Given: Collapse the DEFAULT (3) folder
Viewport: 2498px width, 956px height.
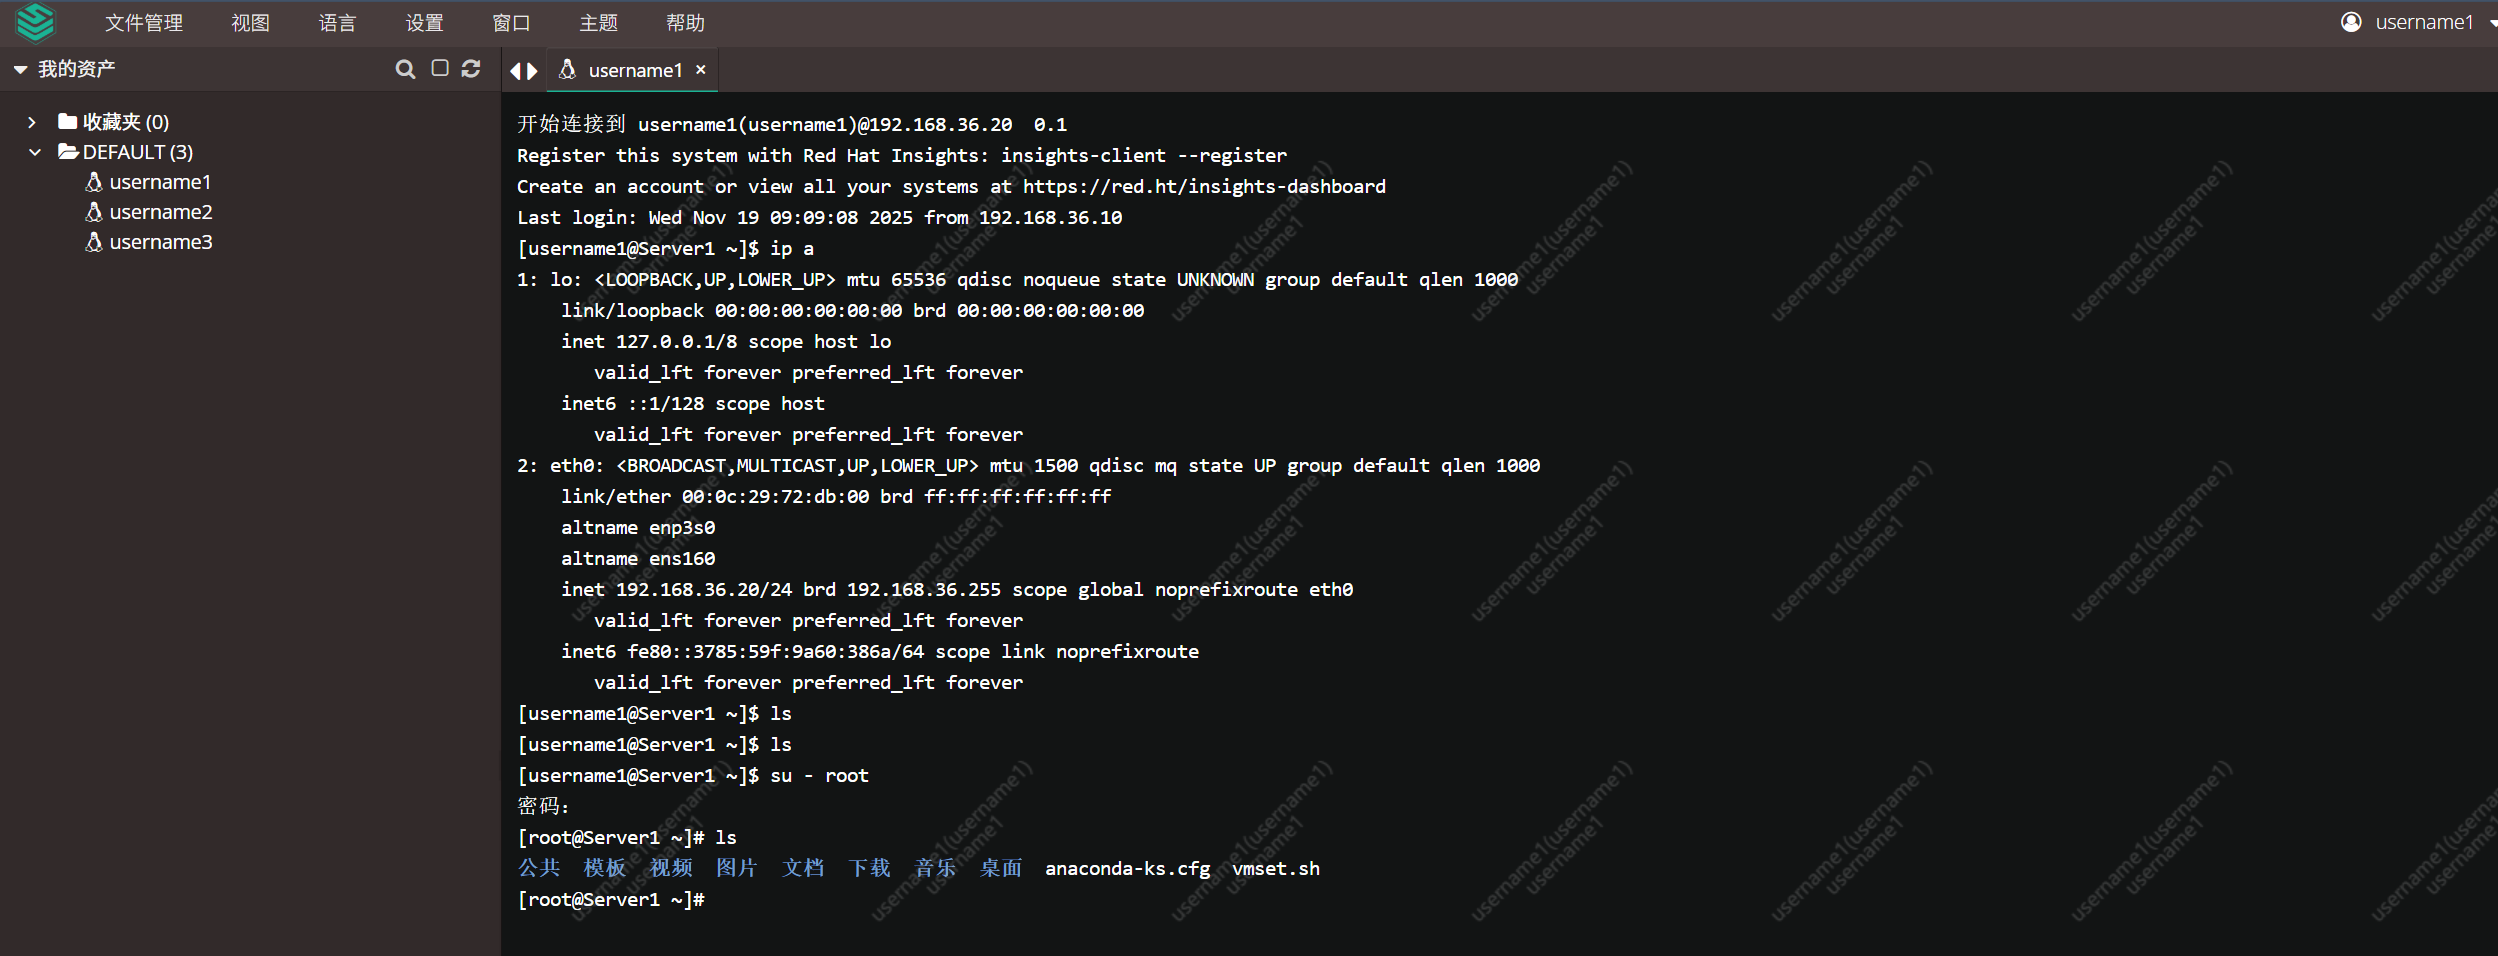Looking at the screenshot, I should [36, 151].
